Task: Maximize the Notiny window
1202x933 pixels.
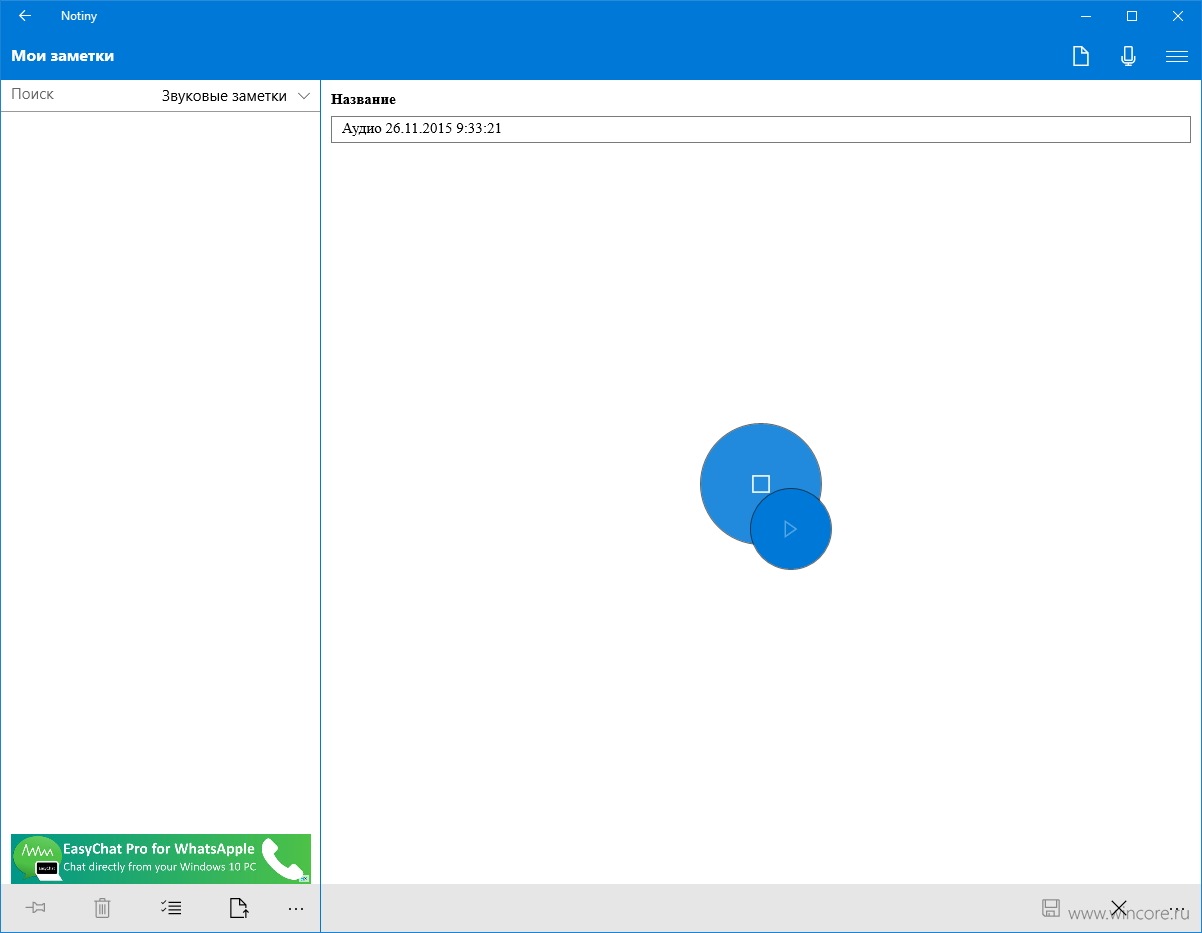Action: [x=1132, y=16]
